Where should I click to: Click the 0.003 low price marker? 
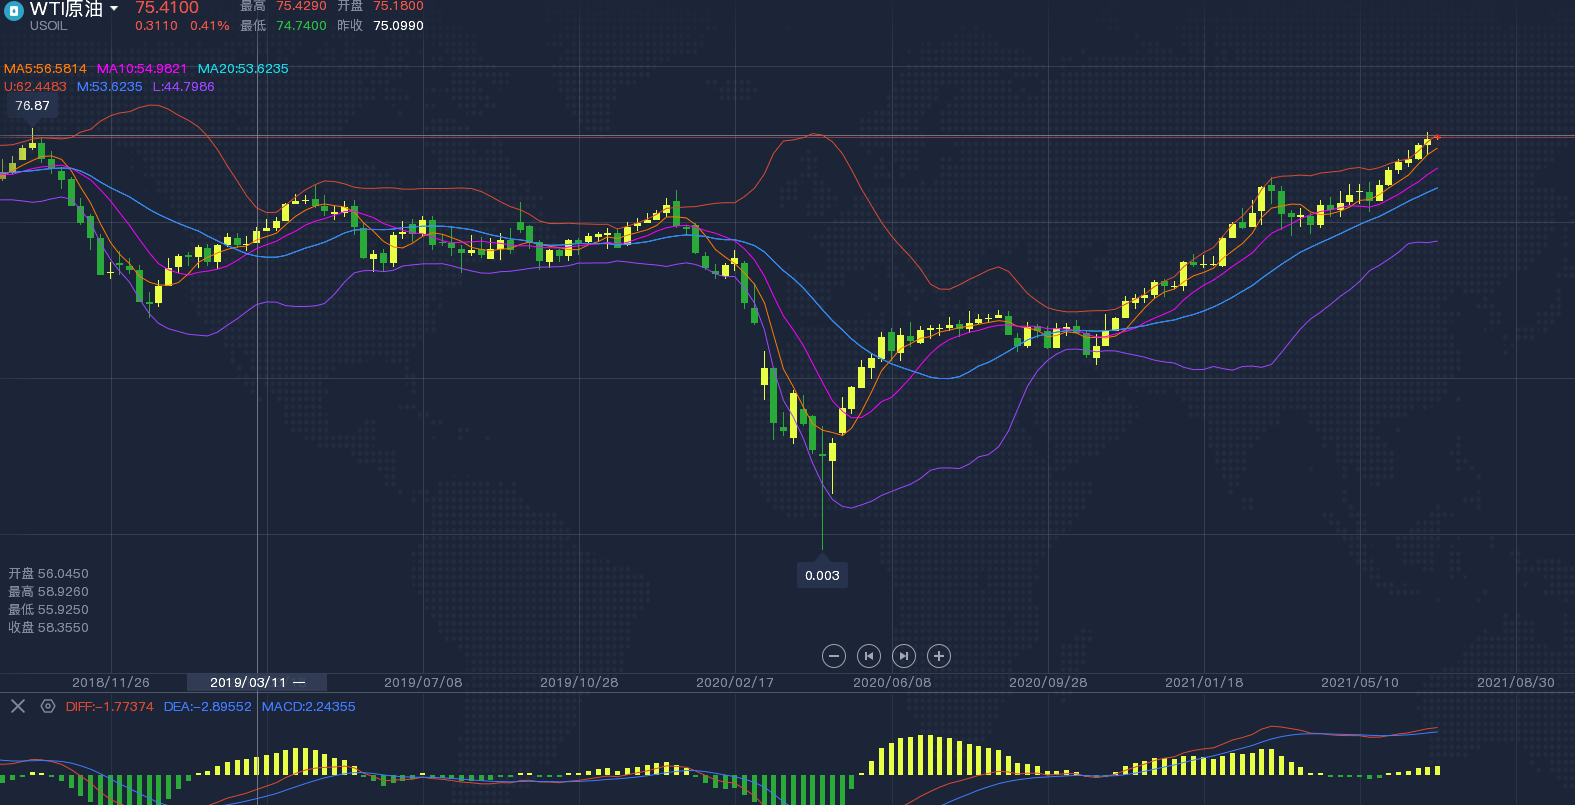point(822,575)
